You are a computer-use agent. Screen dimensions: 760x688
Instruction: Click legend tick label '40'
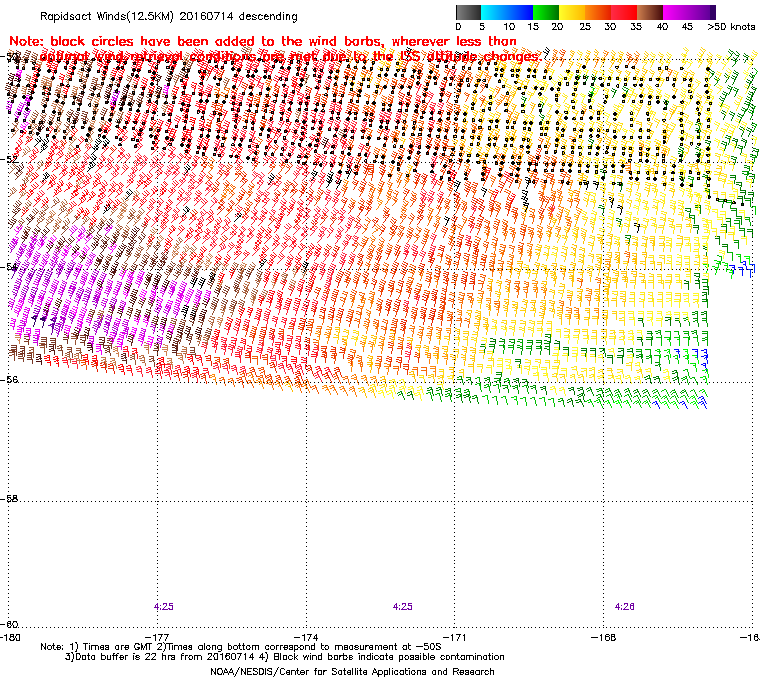click(x=663, y=27)
